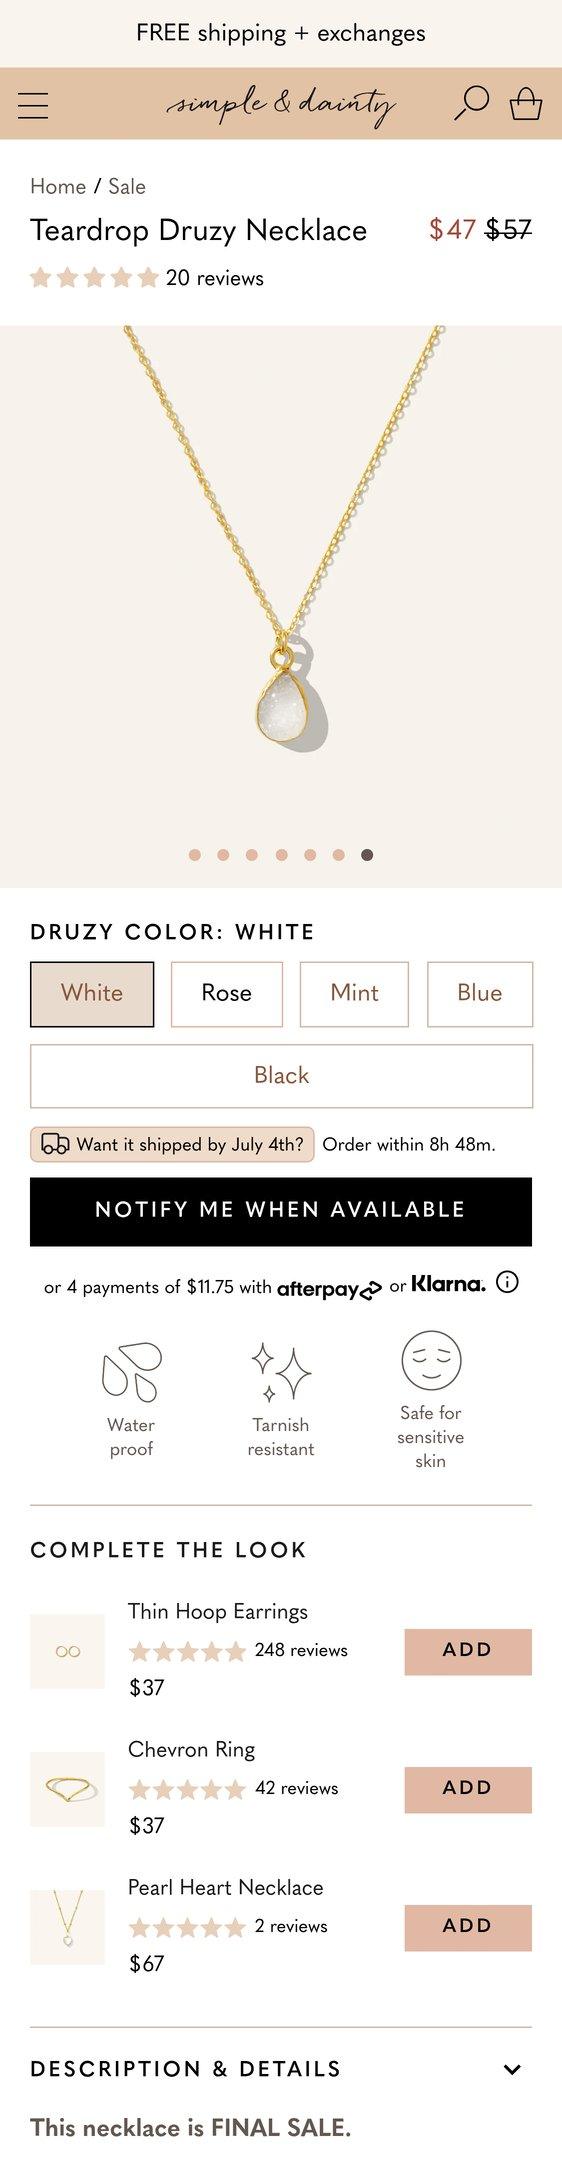Image resolution: width=562 pixels, height=2160 pixels.
Task: Add Pearl Heart Necklace to order
Action: pyautogui.click(x=468, y=1927)
